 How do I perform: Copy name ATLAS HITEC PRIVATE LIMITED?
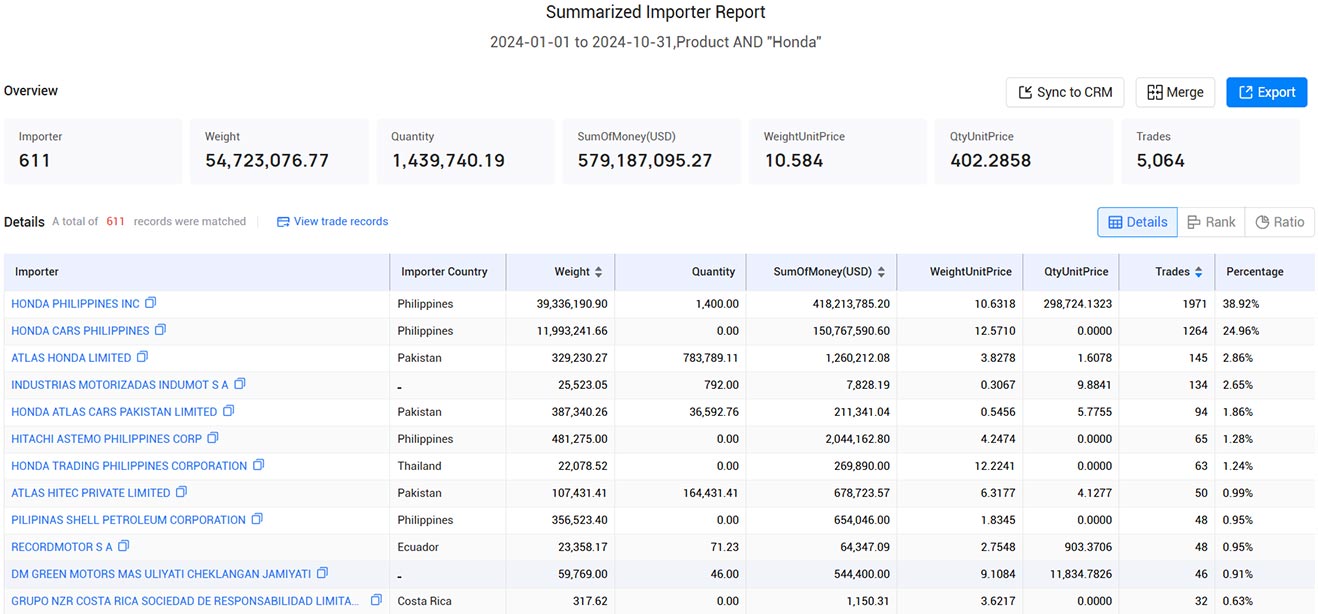(182, 492)
